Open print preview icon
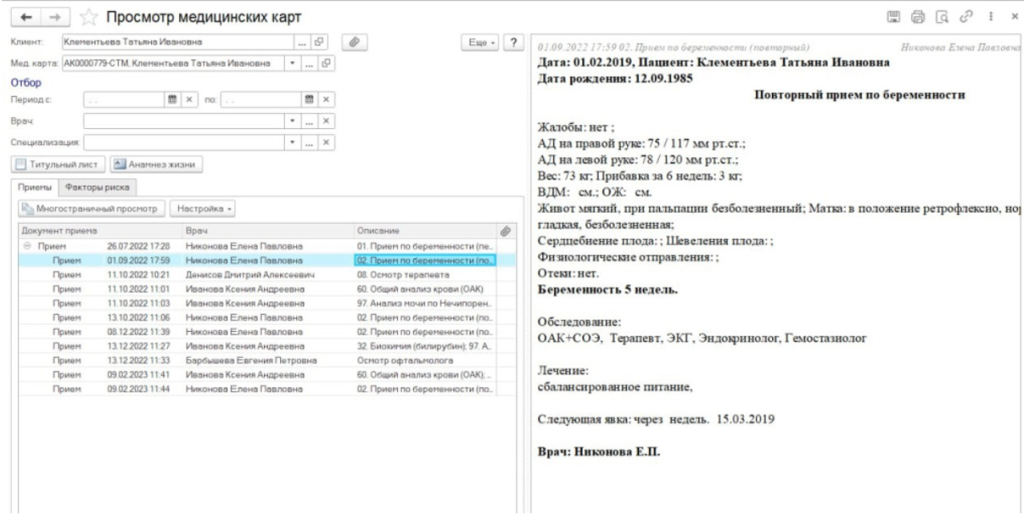1024x521 pixels. pos(942,17)
